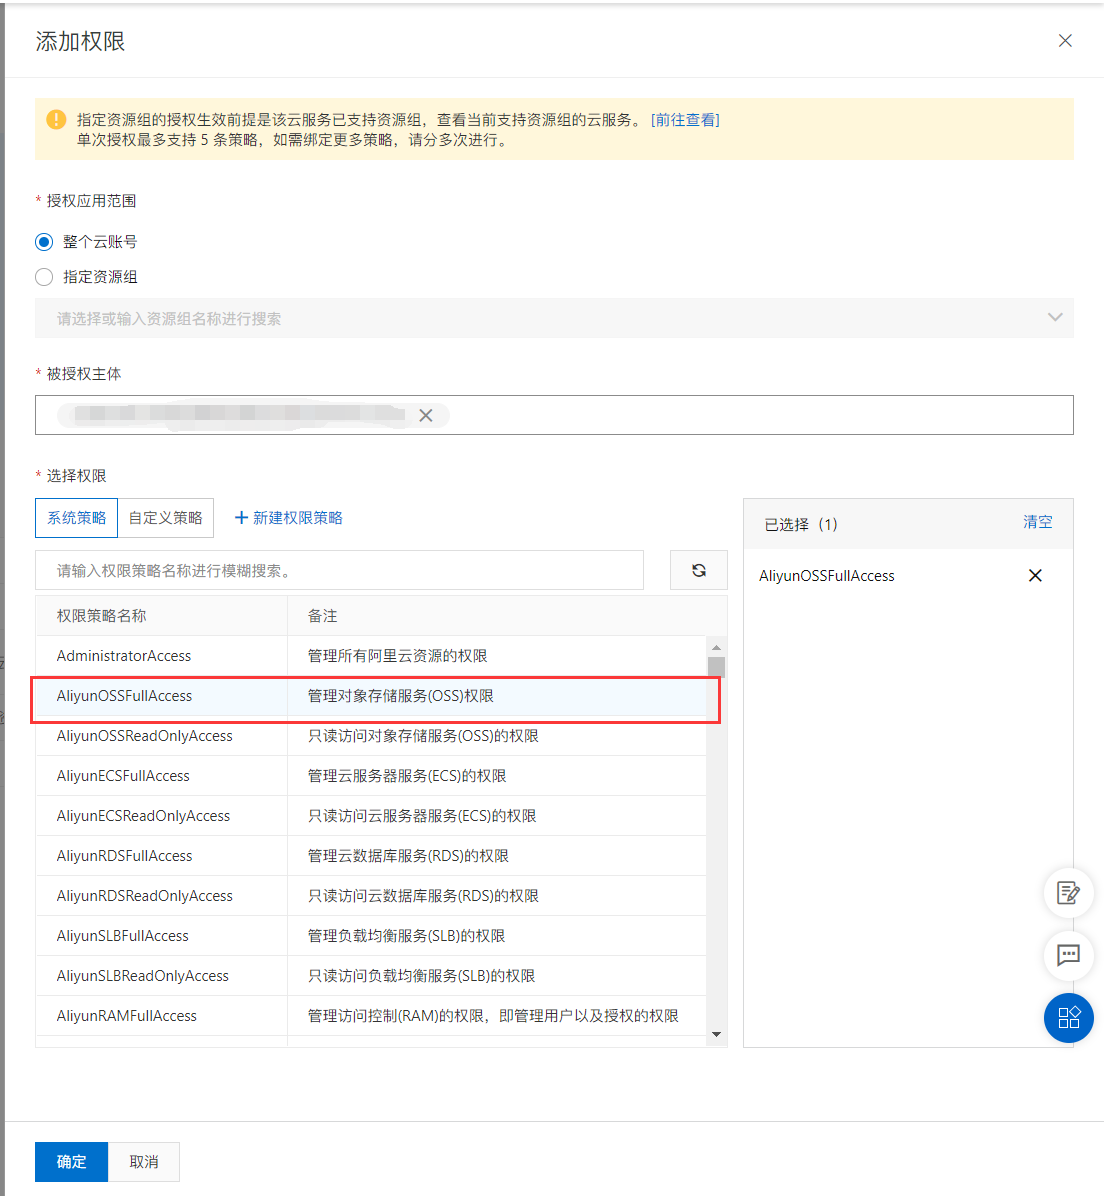1104x1196 pixels.
Task: Select the AliyunOSSReadOnlyAccess policy
Action: (371, 736)
